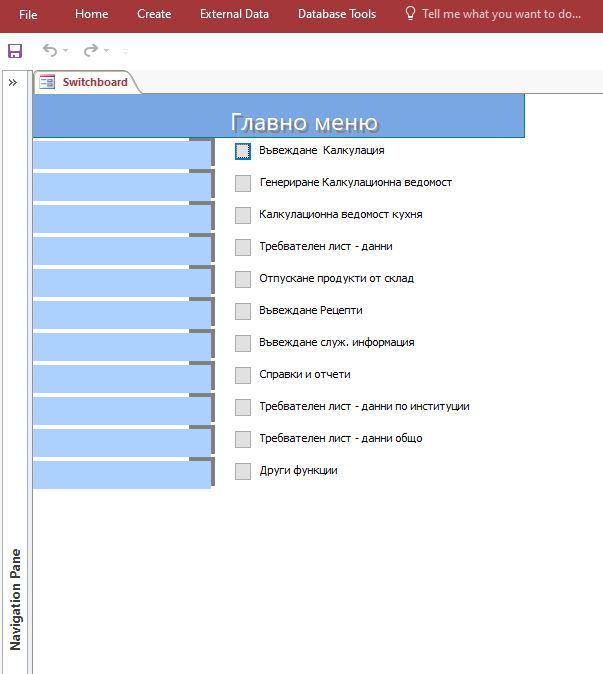
Task: Open the Undo history dropdown arrow
Action: tap(66, 50)
